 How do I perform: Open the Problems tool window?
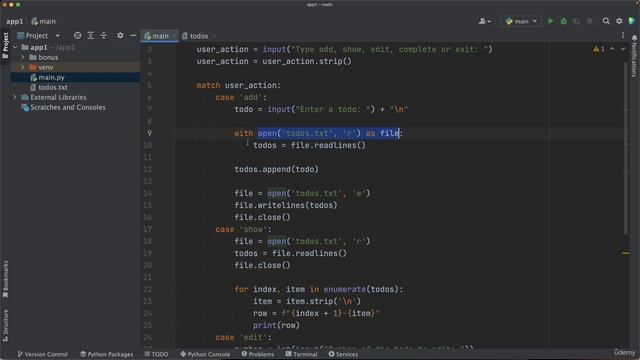(258, 354)
